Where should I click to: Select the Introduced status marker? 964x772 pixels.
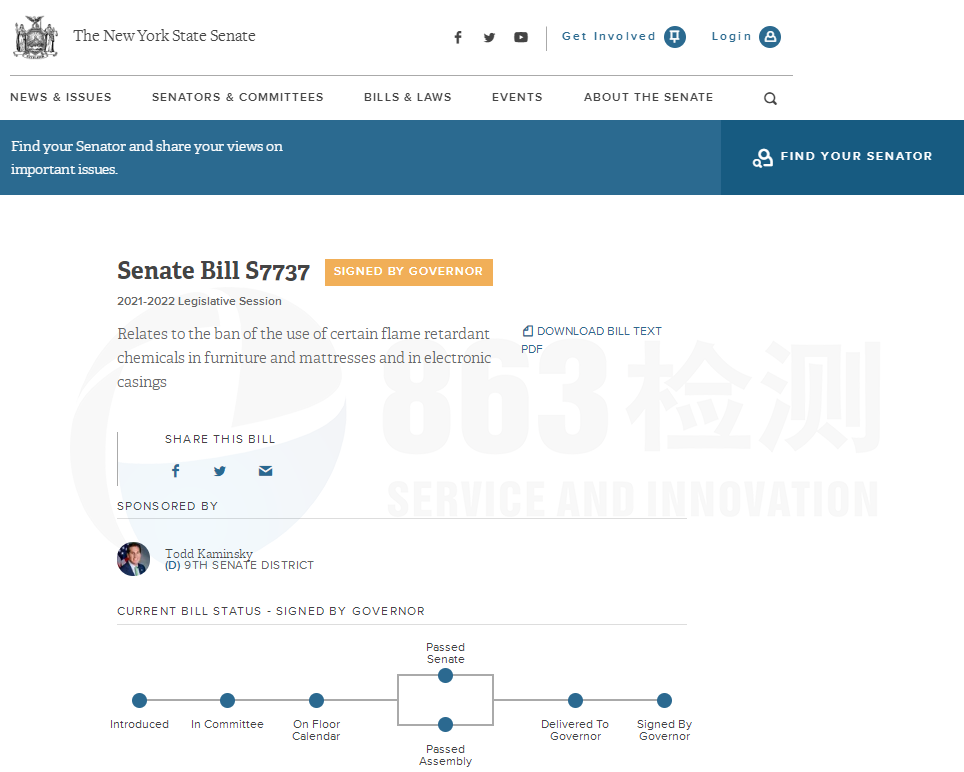point(140,700)
